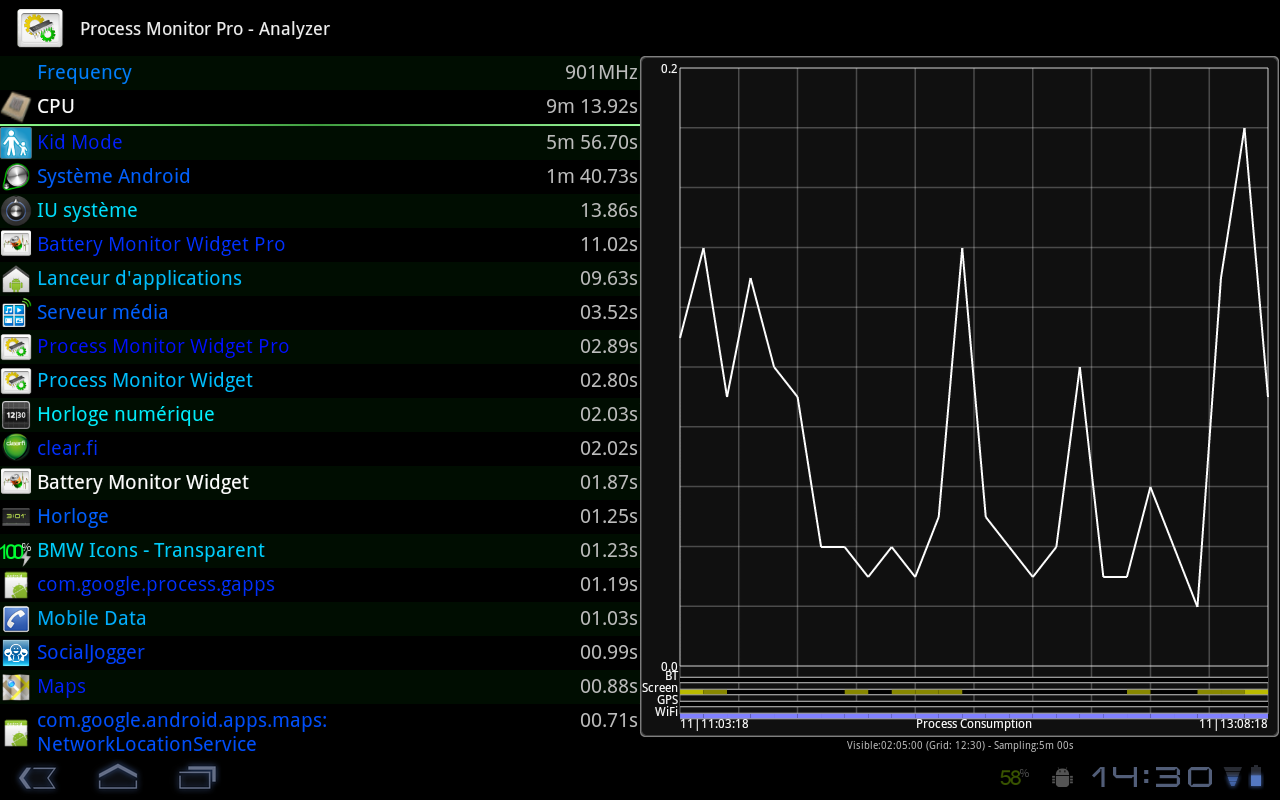Click the CPU consumption line graph

pyautogui.click(x=974, y=367)
